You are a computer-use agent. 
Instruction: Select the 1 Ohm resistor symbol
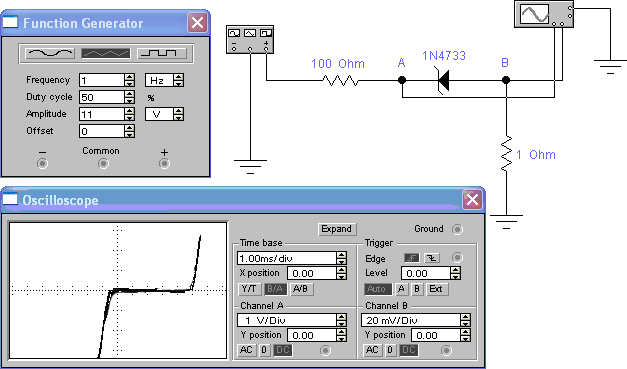click(506, 154)
